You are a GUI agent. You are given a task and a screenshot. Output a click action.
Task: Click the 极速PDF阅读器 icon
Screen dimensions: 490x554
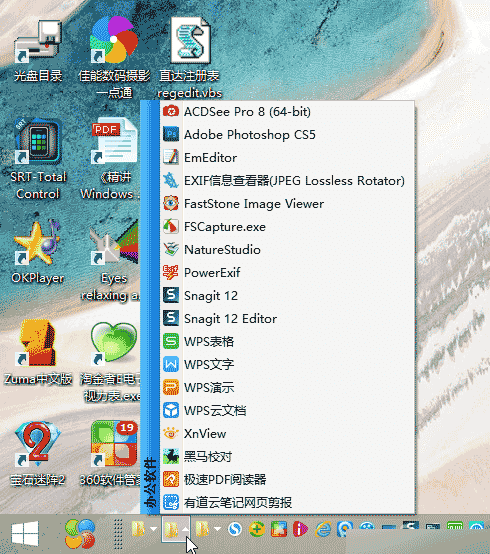click(x=171, y=479)
